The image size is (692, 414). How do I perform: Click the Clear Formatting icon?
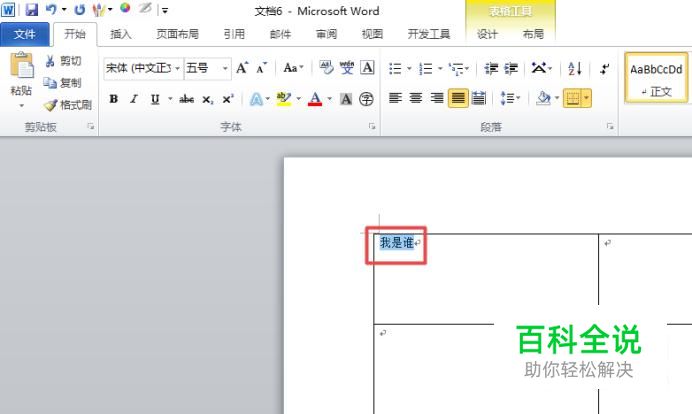tap(326, 68)
